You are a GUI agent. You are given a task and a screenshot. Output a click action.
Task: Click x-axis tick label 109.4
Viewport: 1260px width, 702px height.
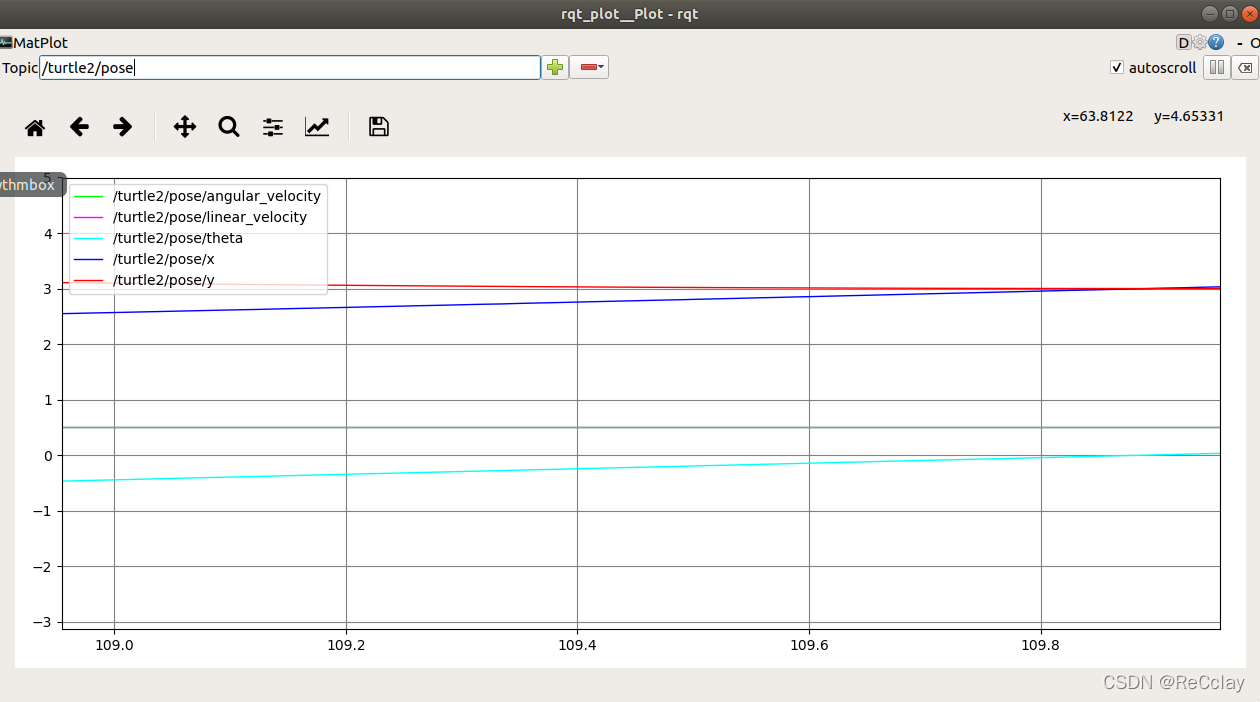pos(577,645)
